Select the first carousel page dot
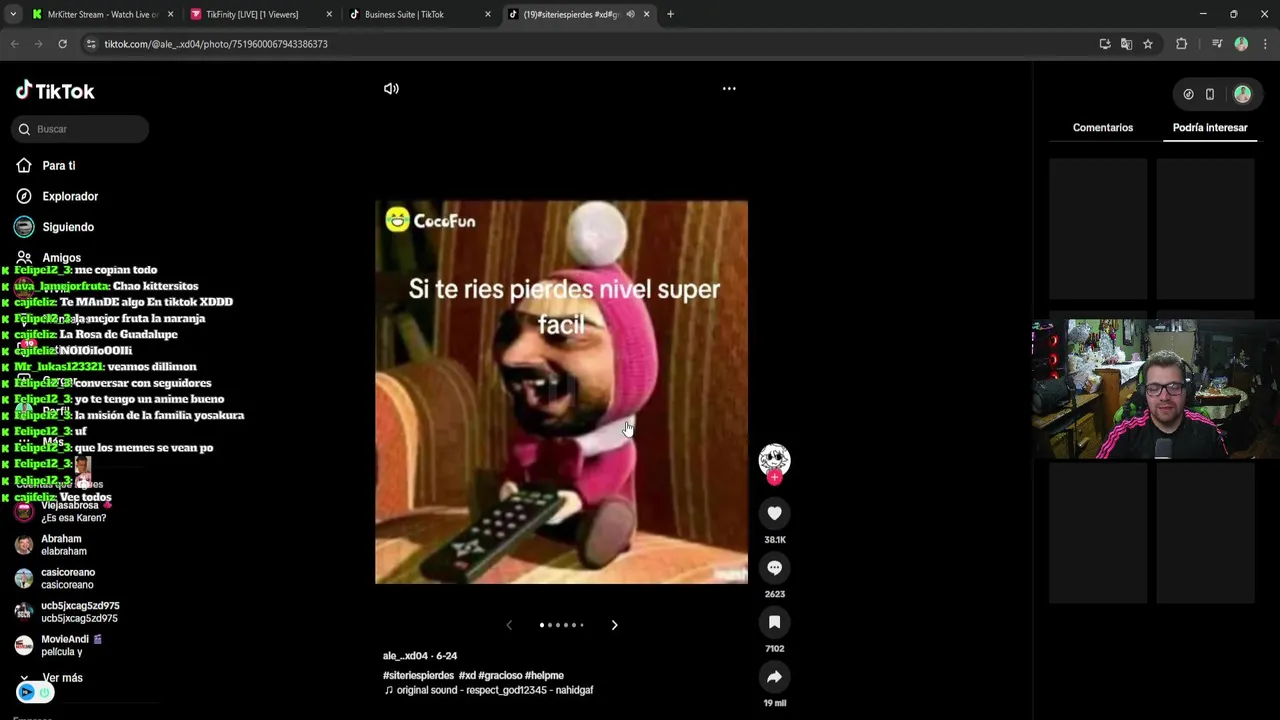1280x720 pixels. click(542, 625)
